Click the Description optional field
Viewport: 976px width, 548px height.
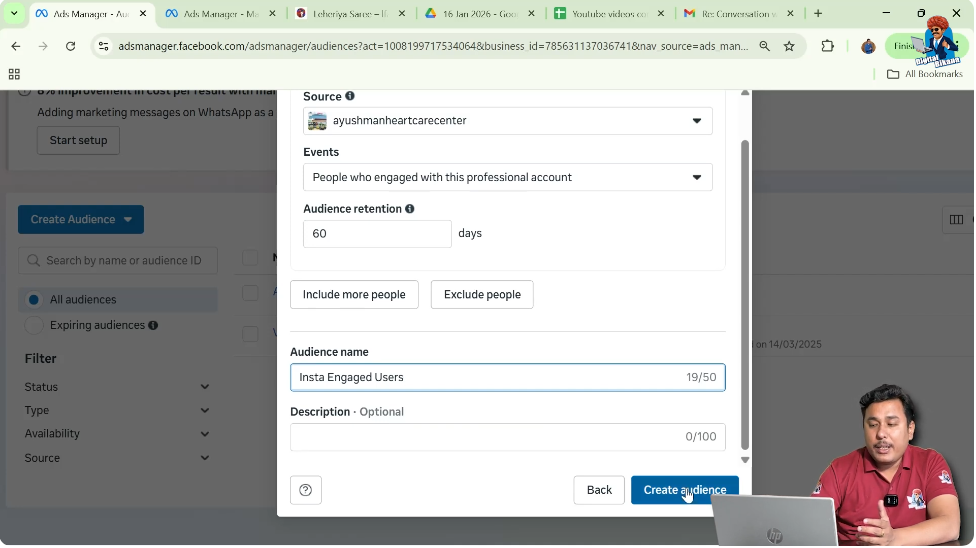(507, 437)
